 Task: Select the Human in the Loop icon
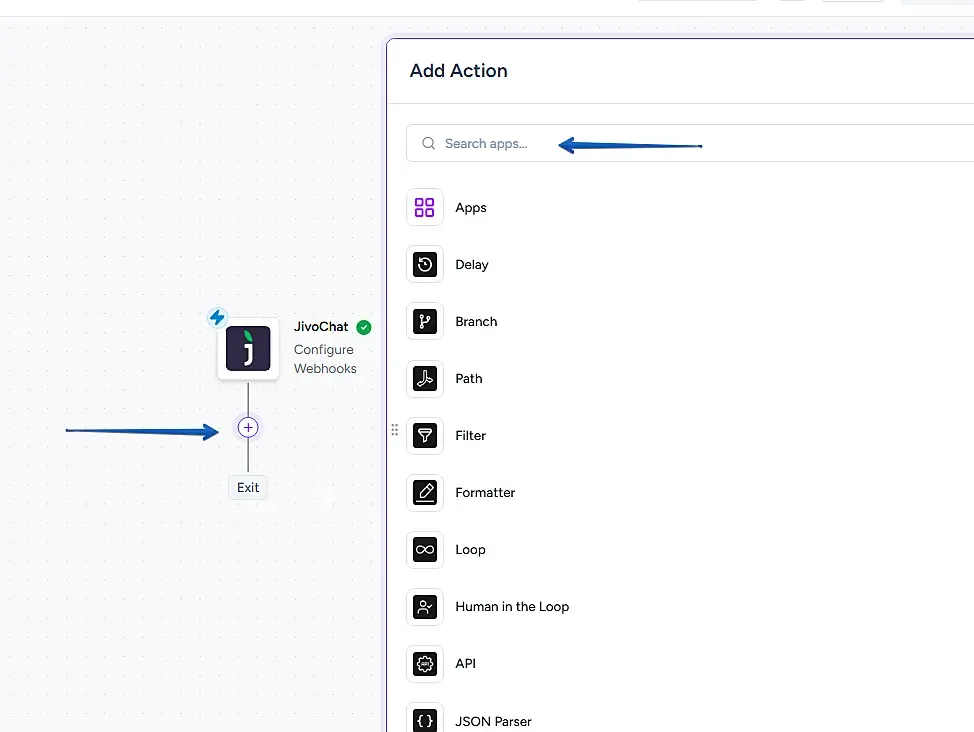click(425, 606)
